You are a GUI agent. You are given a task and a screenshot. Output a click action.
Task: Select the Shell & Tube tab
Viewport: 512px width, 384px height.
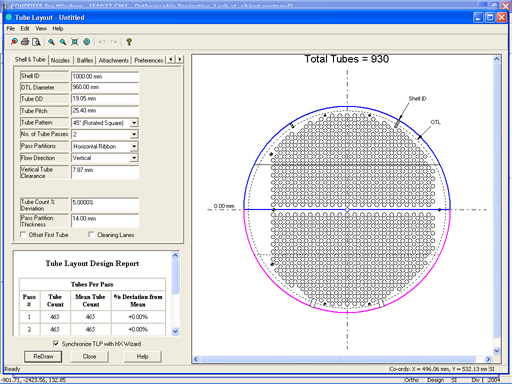[x=30, y=59]
